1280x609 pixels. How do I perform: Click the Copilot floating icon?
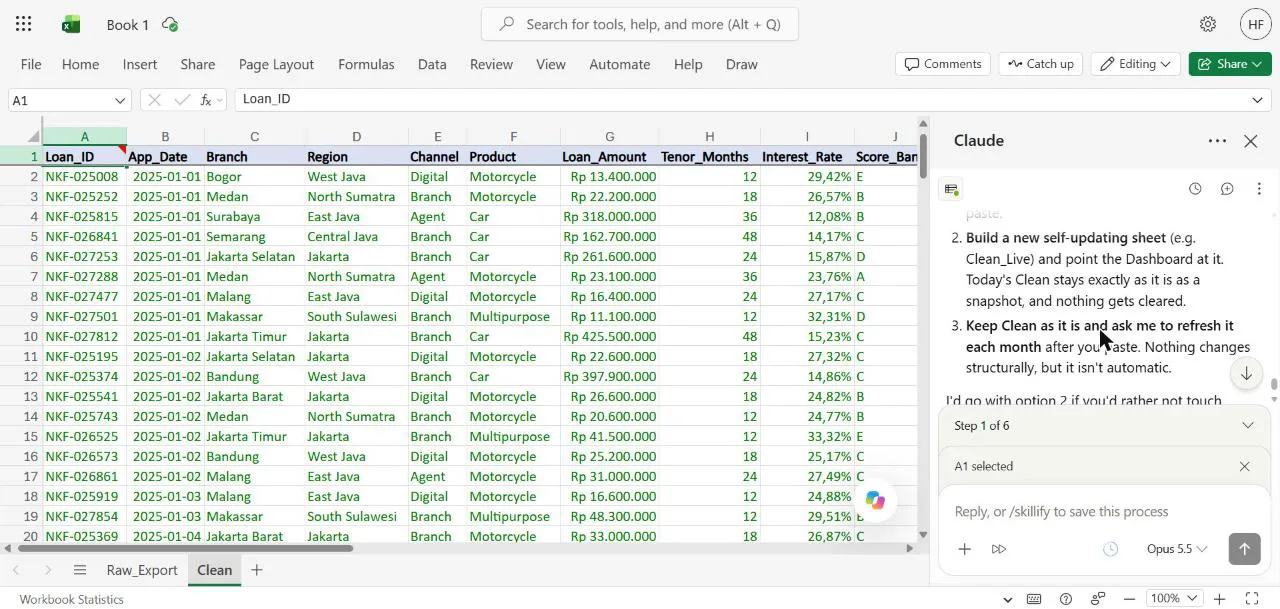click(x=875, y=501)
